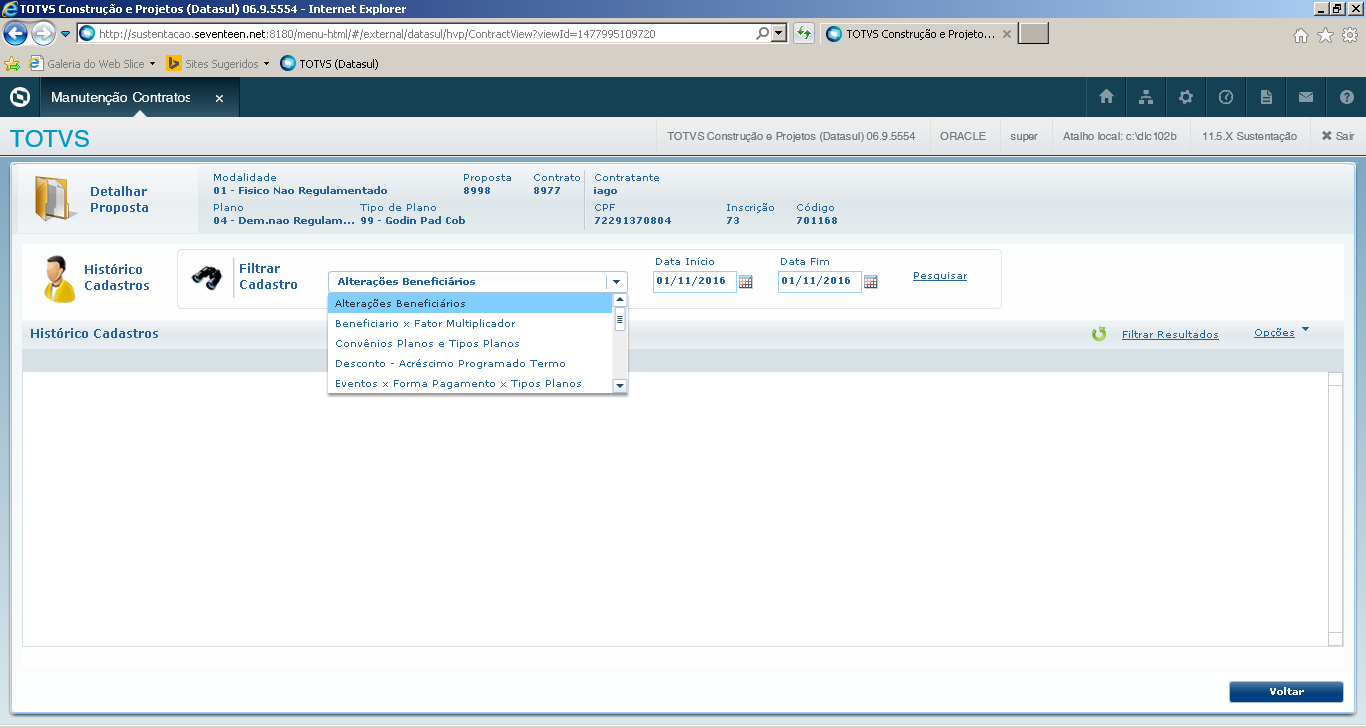Image resolution: width=1366 pixels, height=728 pixels.
Task: Click the compatibility view refresh icon
Action: 803,34
